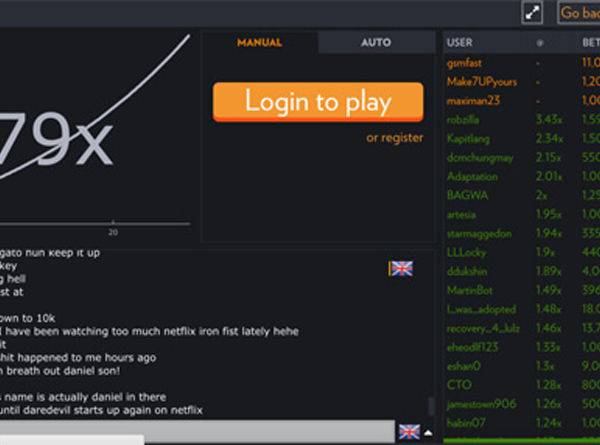This screenshot has height=445, width=600.
Task: Click the @ cashout column header
Action: click(x=539, y=43)
